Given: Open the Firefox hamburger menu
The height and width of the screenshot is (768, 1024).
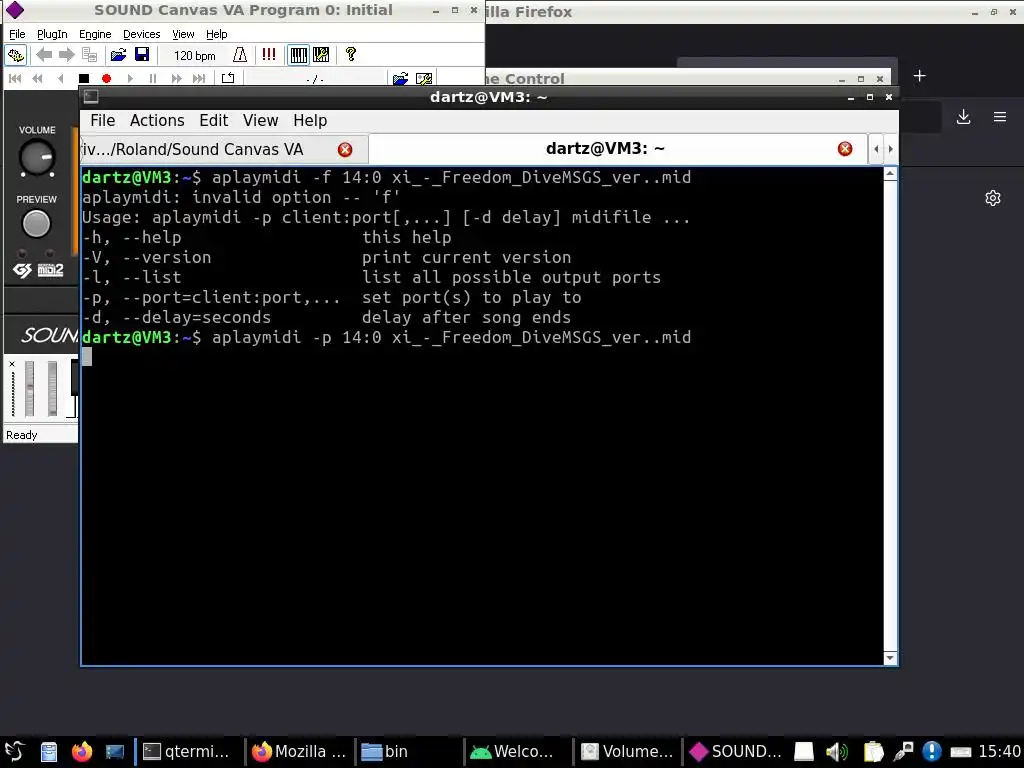Looking at the screenshot, I should (x=999, y=117).
